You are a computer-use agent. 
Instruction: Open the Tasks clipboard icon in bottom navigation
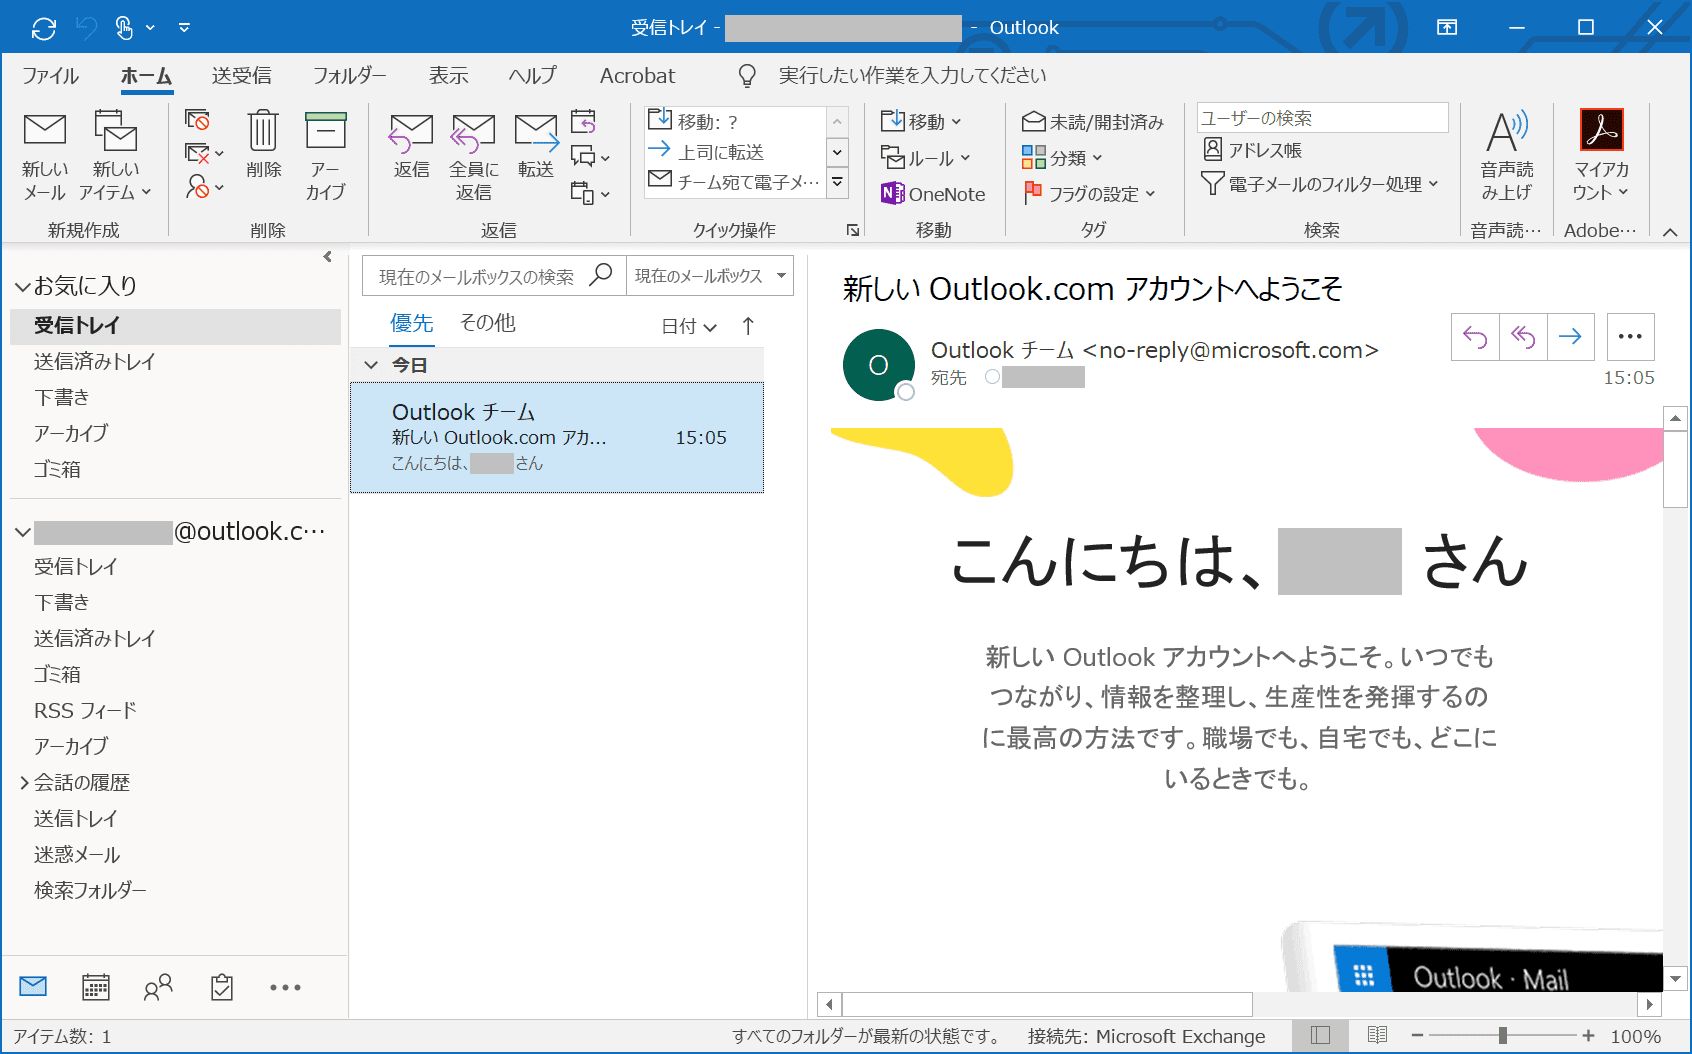[x=222, y=988]
